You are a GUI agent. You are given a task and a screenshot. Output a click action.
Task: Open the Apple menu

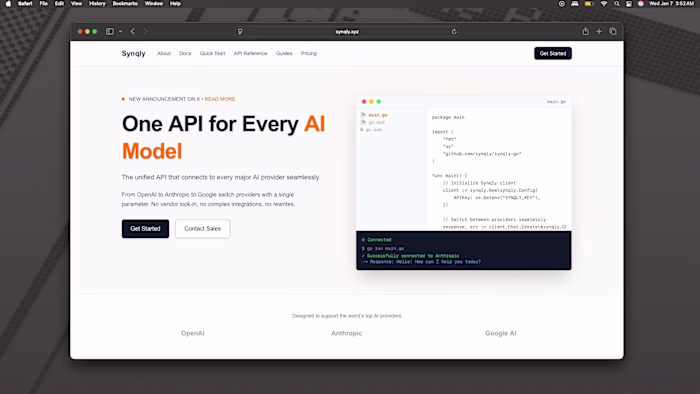pyautogui.click(x=8, y=4)
